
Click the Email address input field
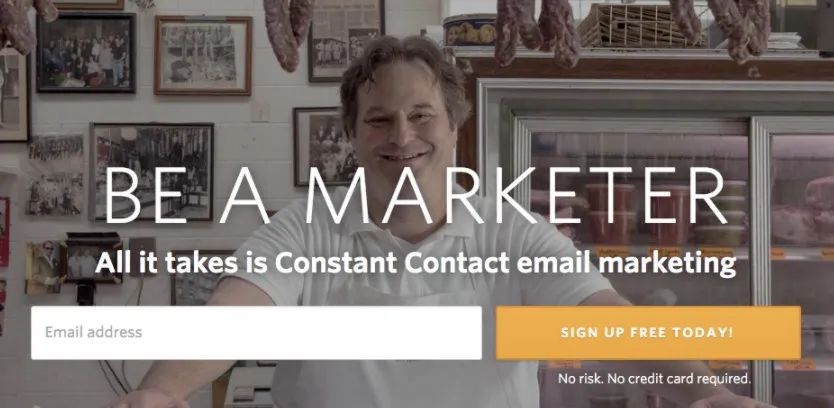(256, 332)
